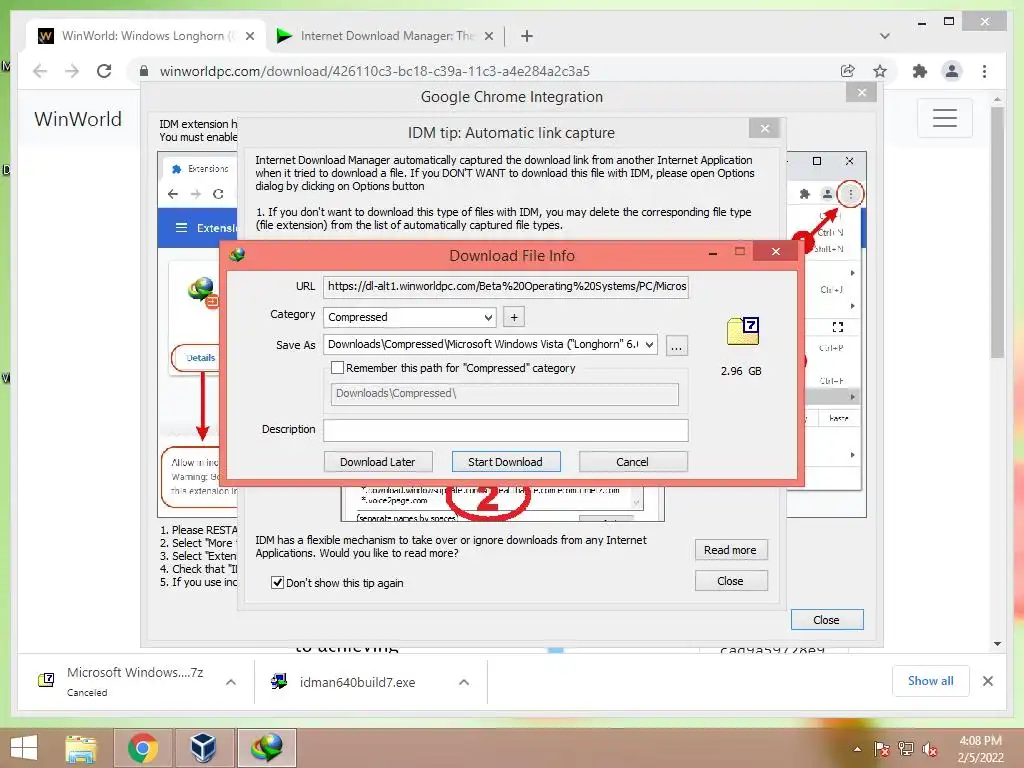Close the Internet Download Manager tab

[x=488, y=37]
